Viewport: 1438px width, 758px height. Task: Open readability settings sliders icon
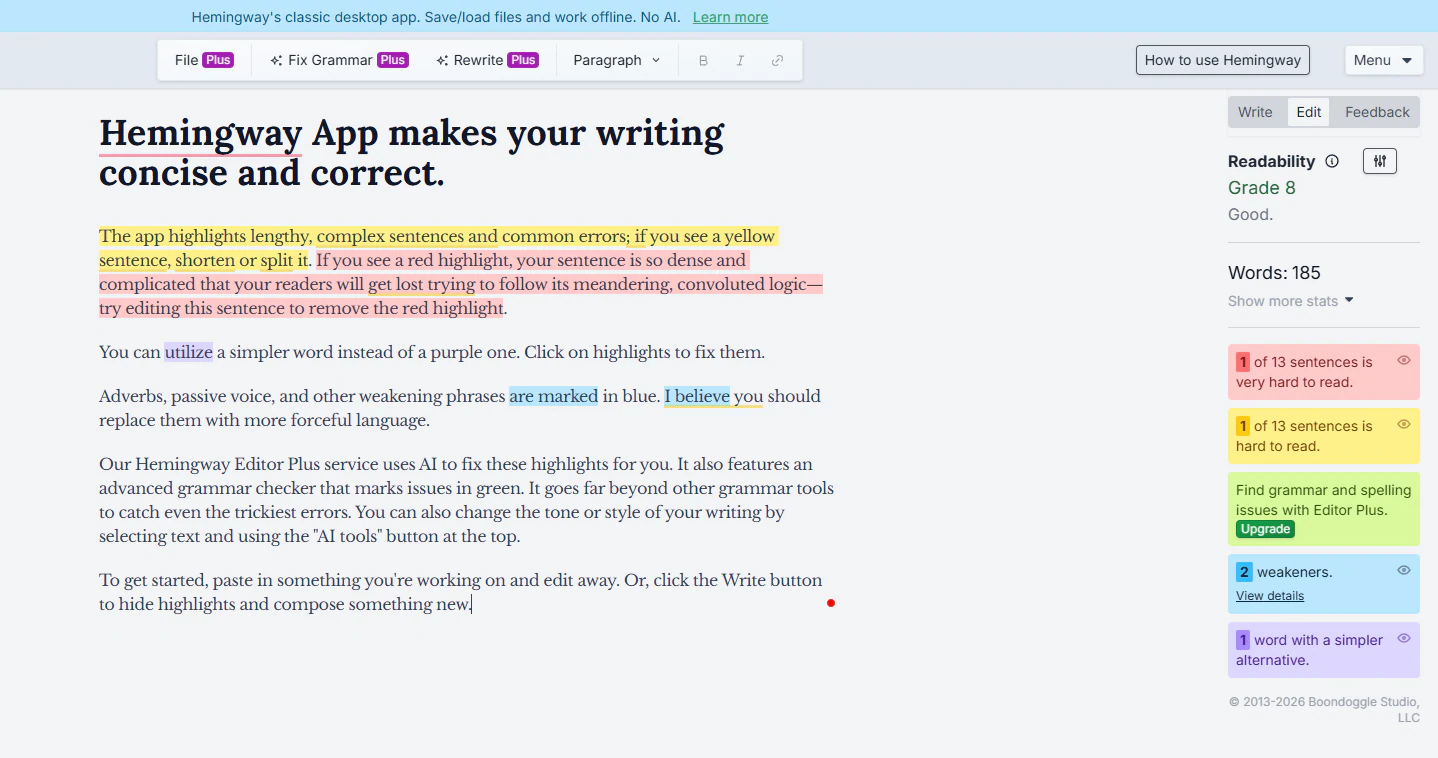click(x=1380, y=161)
